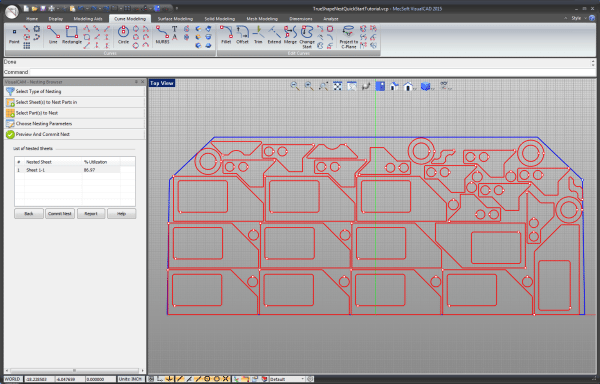Select the Circle tool
Image resolution: width=600 pixels, height=384 pixels.
coord(123,34)
